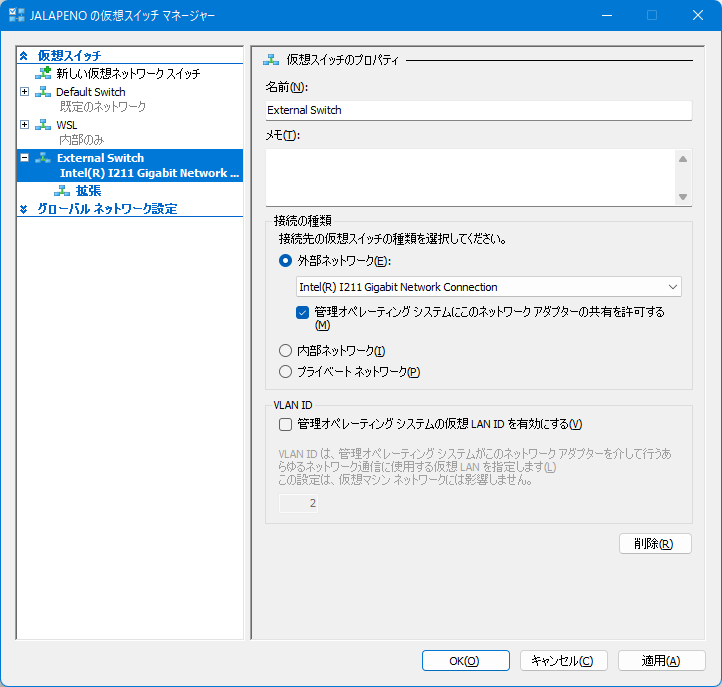Select Default Switch in tree
Image resolution: width=722 pixels, height=687 pixels.
tap(91, 92)
